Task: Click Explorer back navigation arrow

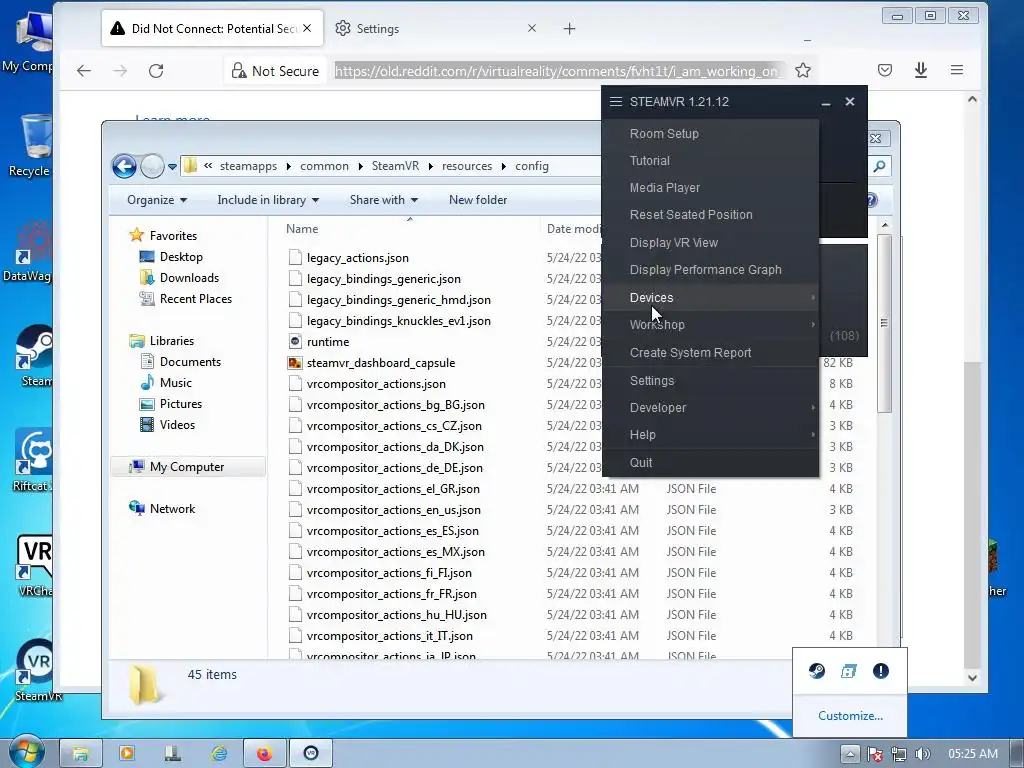Action: pos(124,166)
